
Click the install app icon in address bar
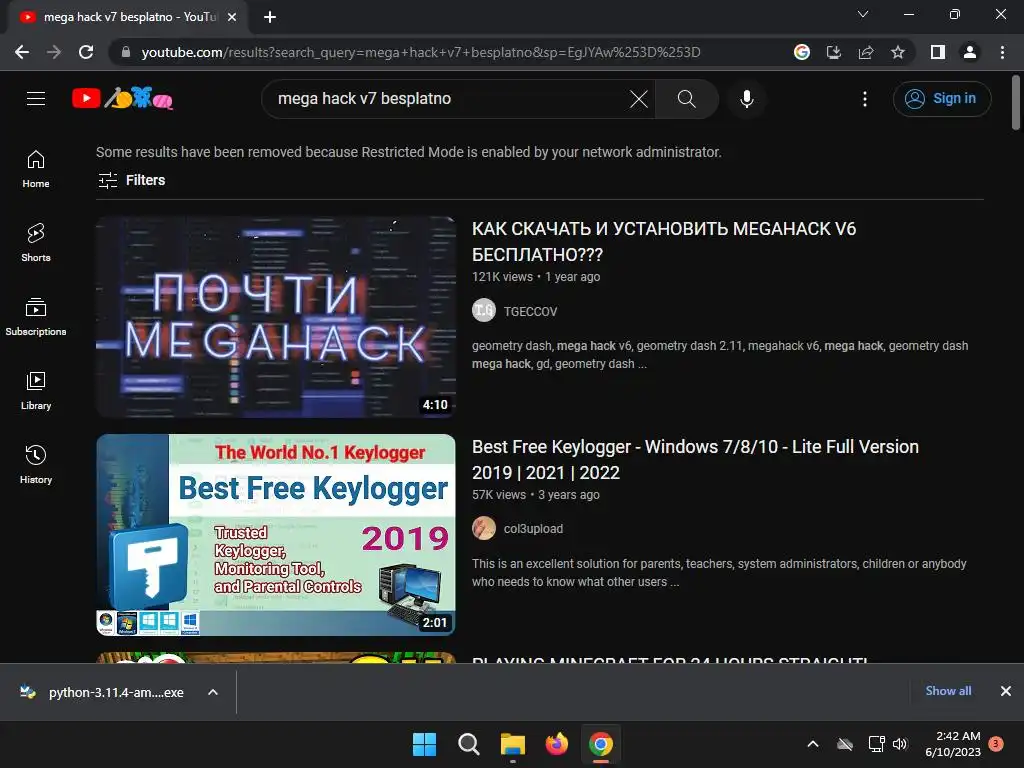point(833,52)
